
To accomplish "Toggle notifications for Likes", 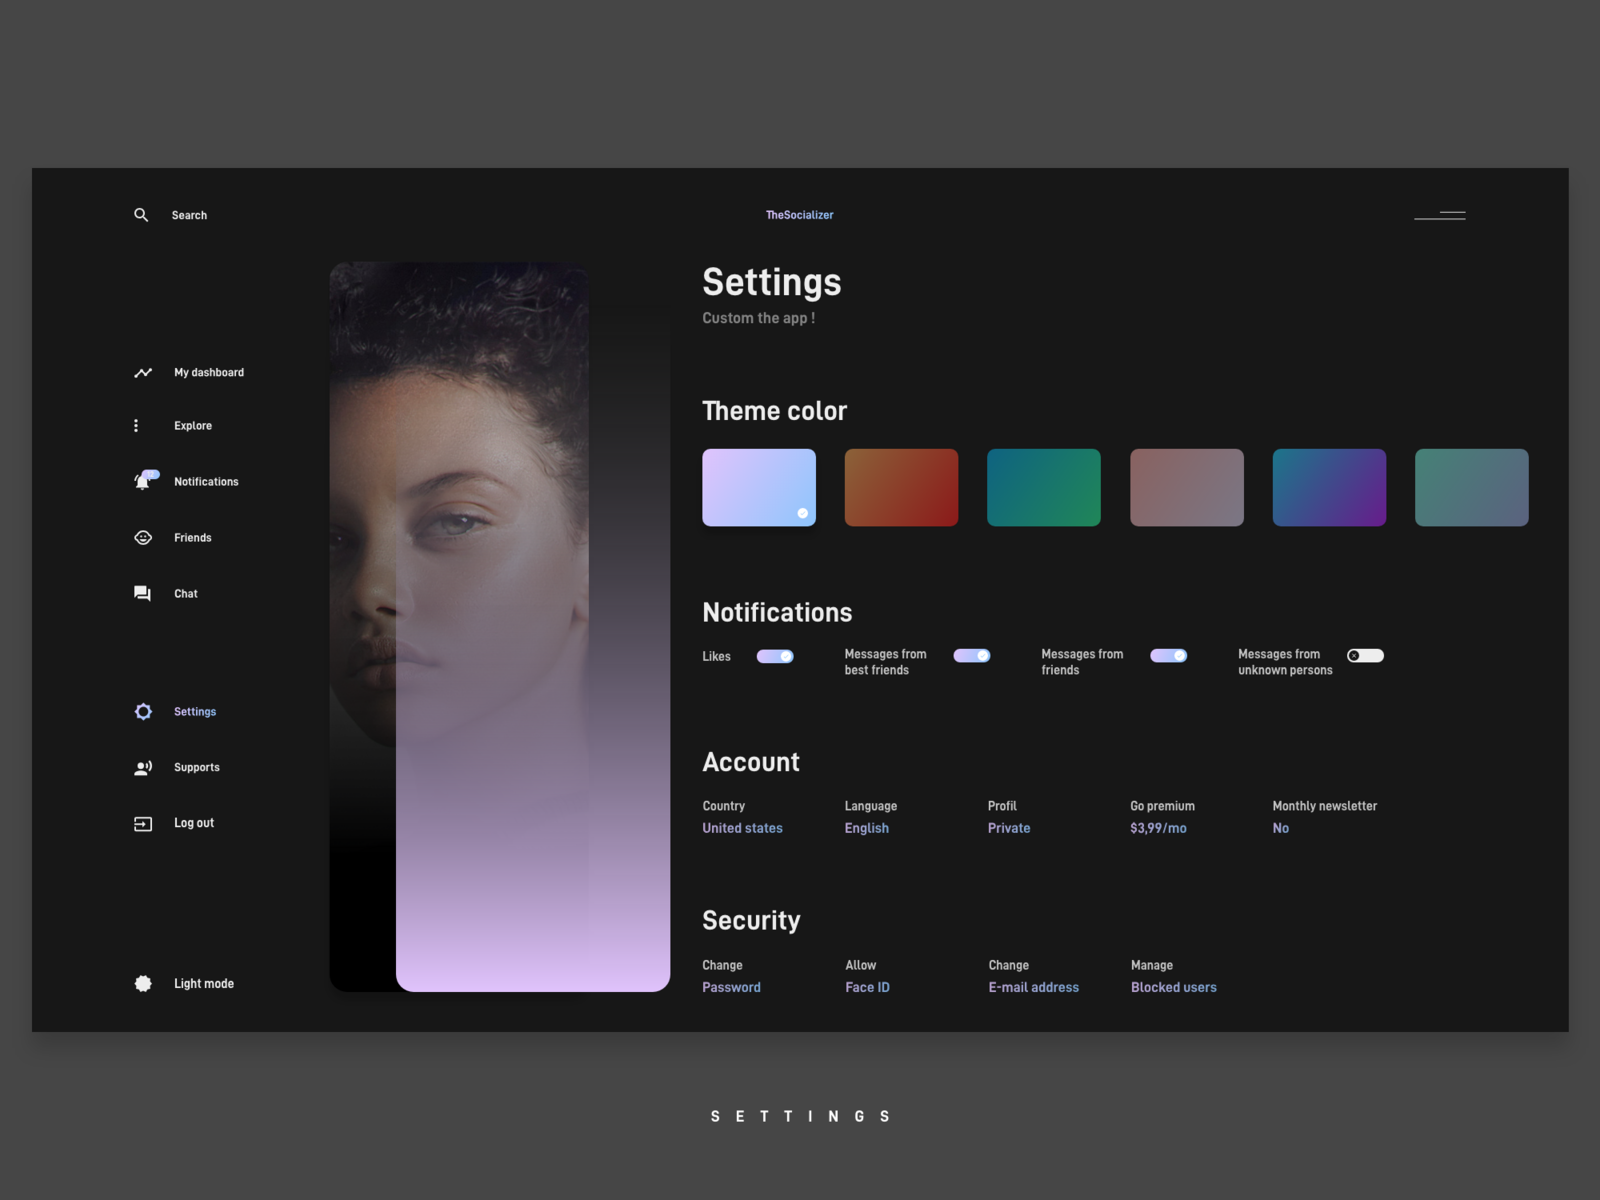I will (x=775, y=655).
